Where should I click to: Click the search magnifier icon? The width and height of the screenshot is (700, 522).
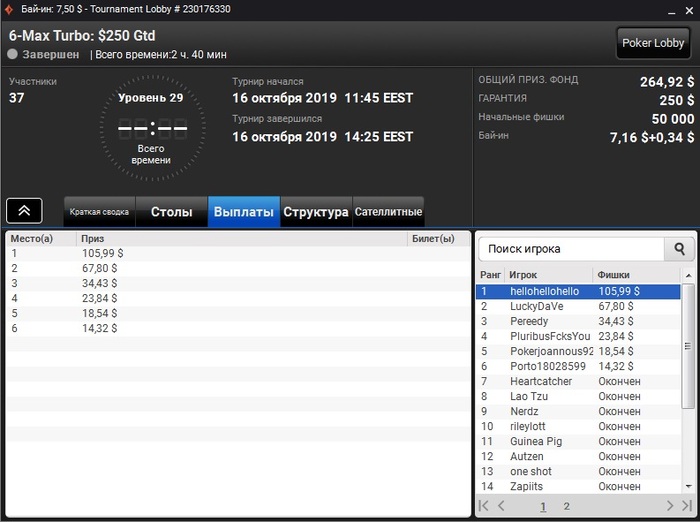coord(679,249)
